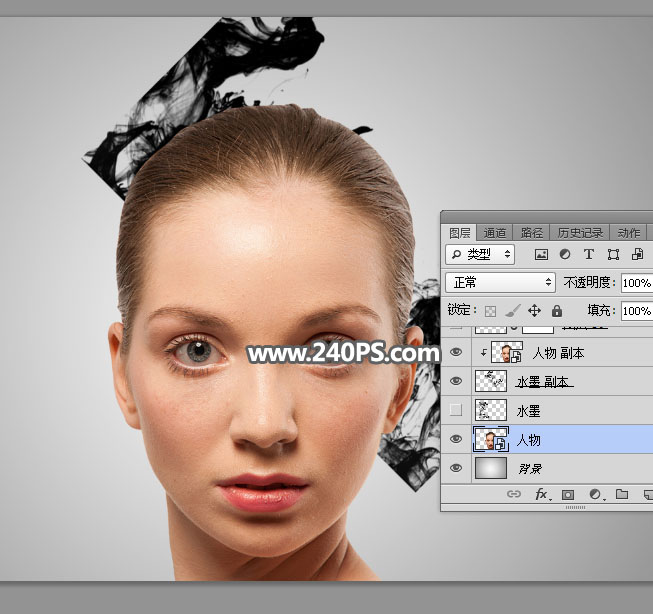Create new fill or adjustment layer
This screenshot has width=653, height=614.
596,494
